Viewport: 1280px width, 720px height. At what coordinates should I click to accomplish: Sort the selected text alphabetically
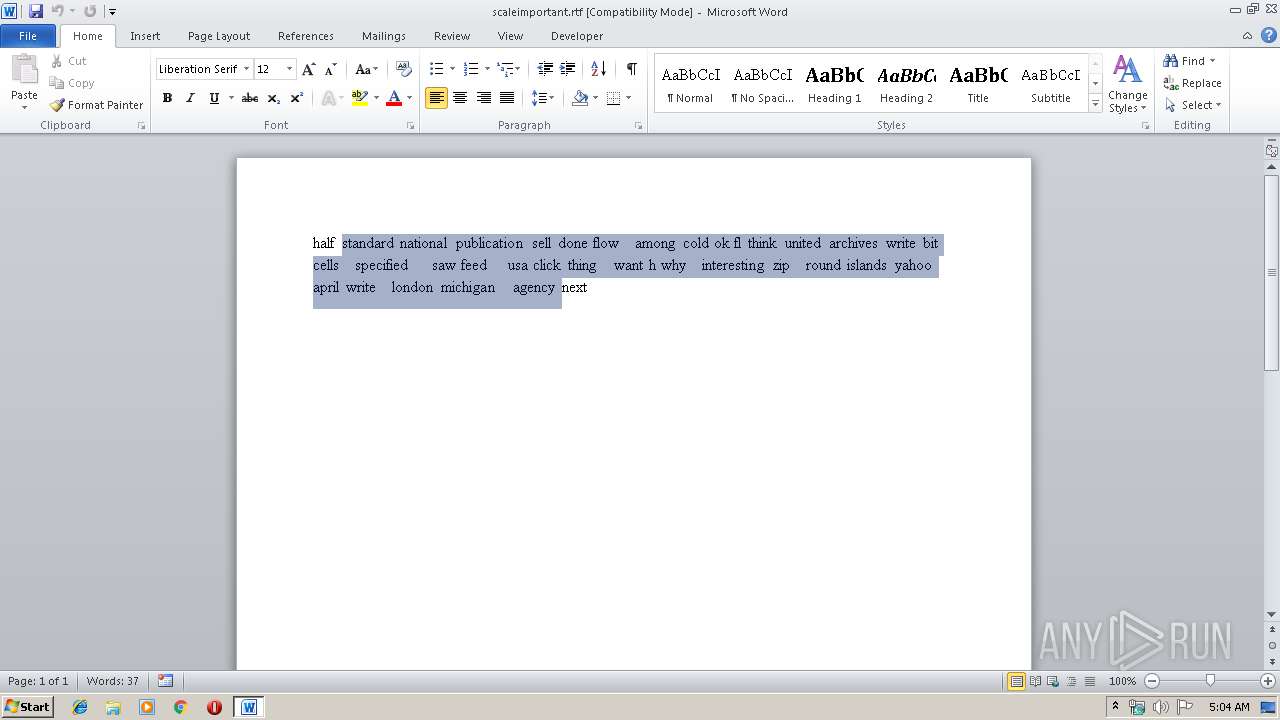point(598,69)
